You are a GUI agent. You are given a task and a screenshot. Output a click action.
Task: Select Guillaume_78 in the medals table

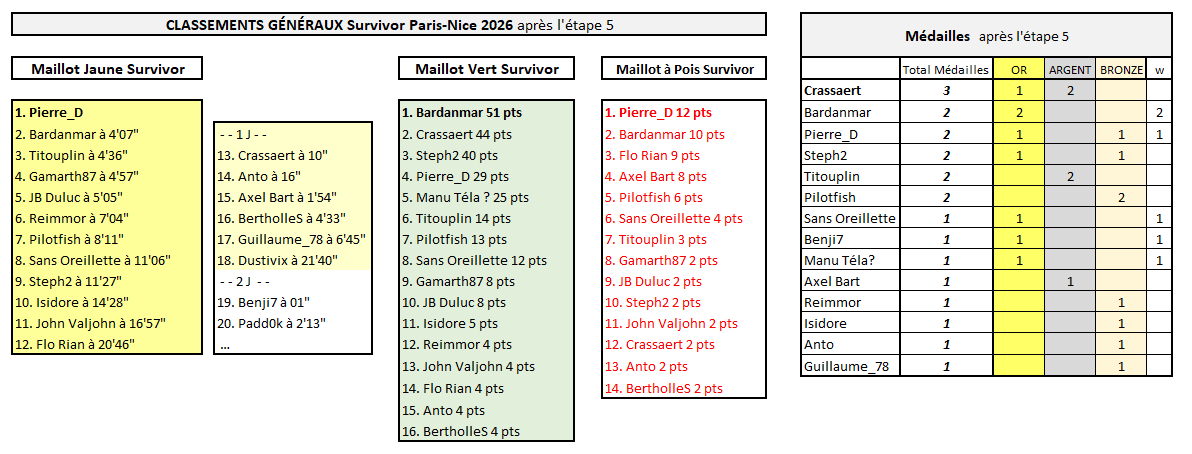pyautogui.click(x=846, y=367)
